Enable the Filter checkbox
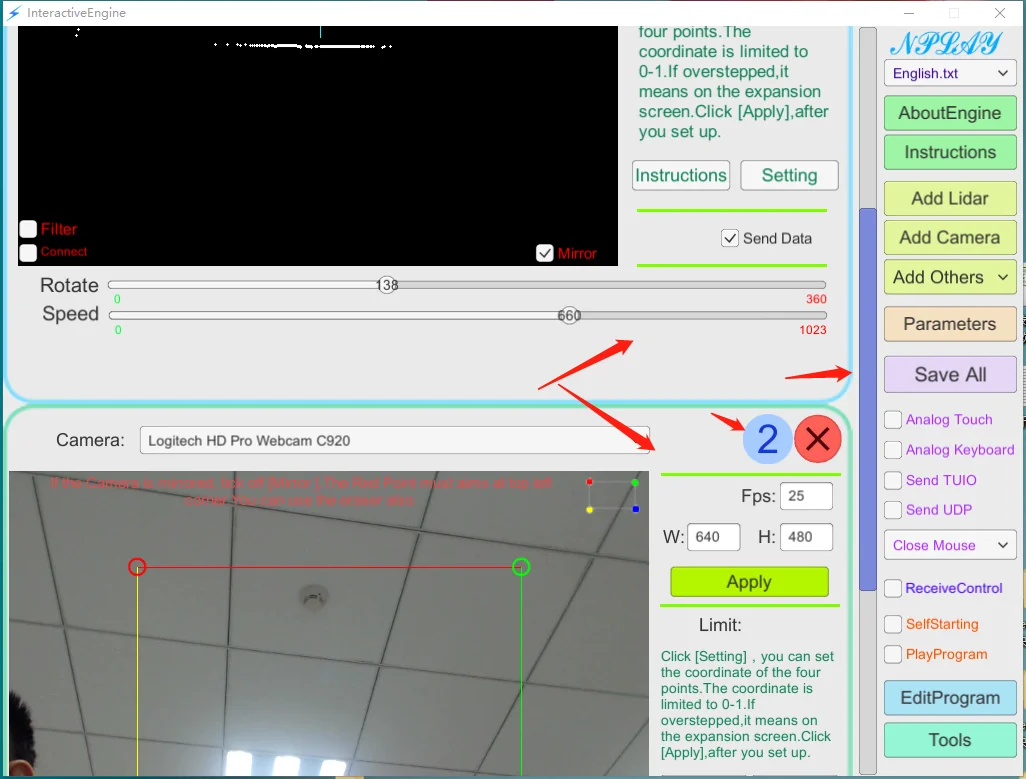The height and width of the screenshot is (779, 1026). [28, 229]
